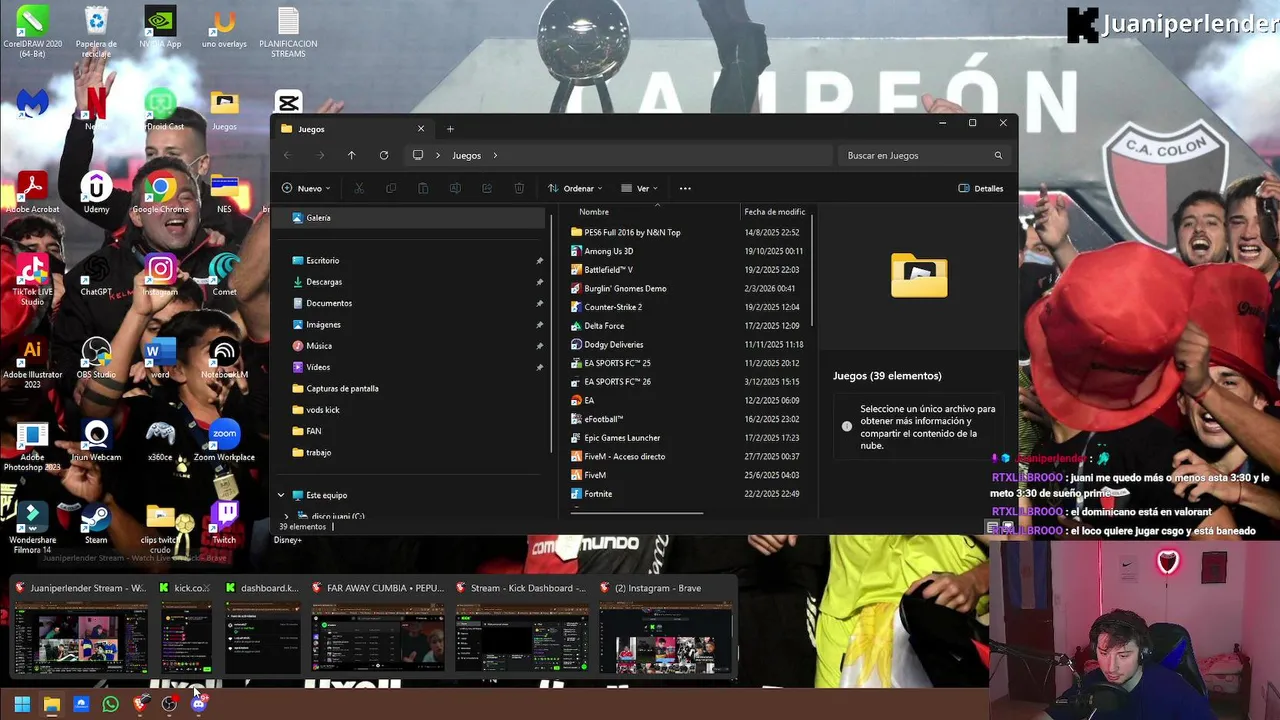This screenshot has height=720, width=1280.
Task: Open the Juaniperlender Stream Brave window preview
Action: pyautogui.click(x=80, y=630)
